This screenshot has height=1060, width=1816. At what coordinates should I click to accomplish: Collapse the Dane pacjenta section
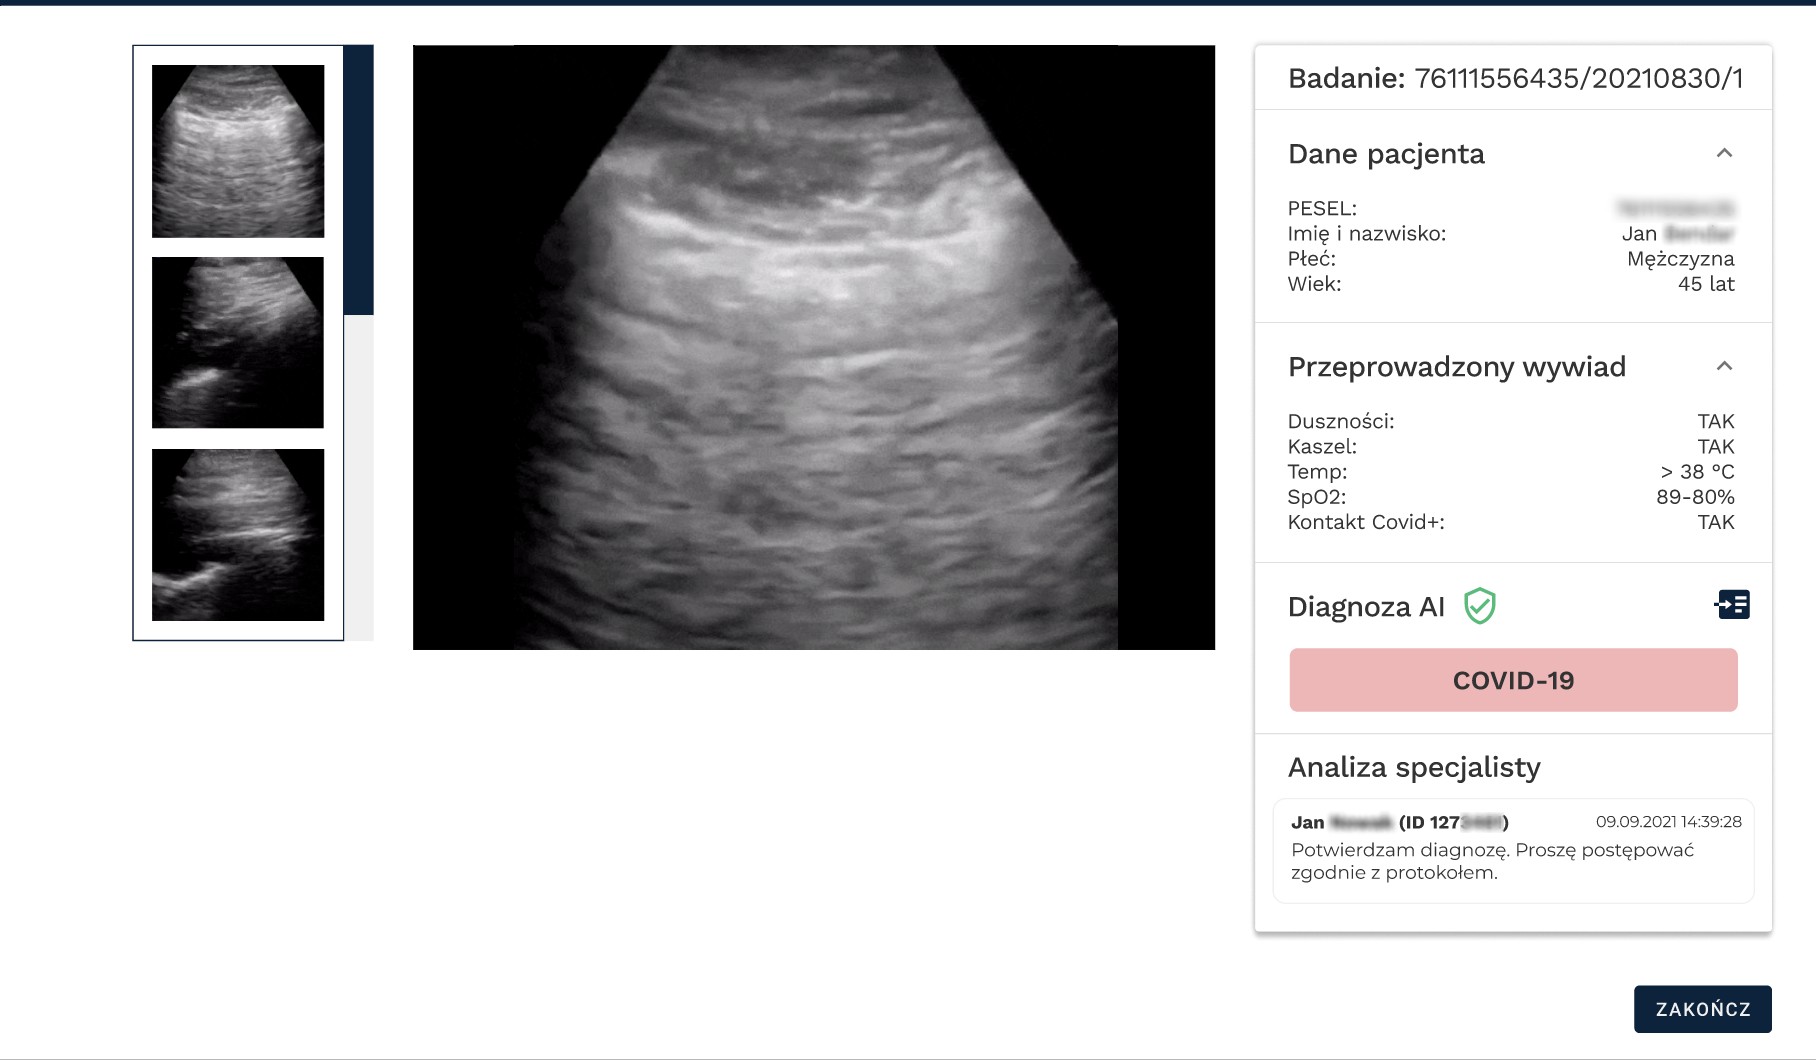[x=1724, y=153]
